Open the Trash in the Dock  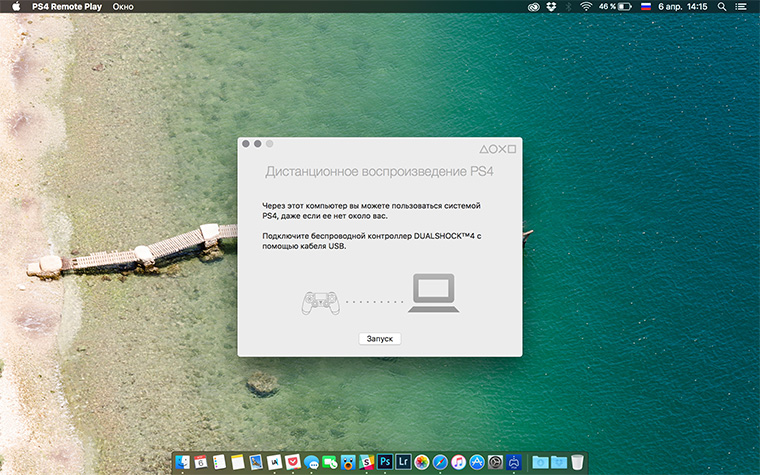(x=577, y=462)
